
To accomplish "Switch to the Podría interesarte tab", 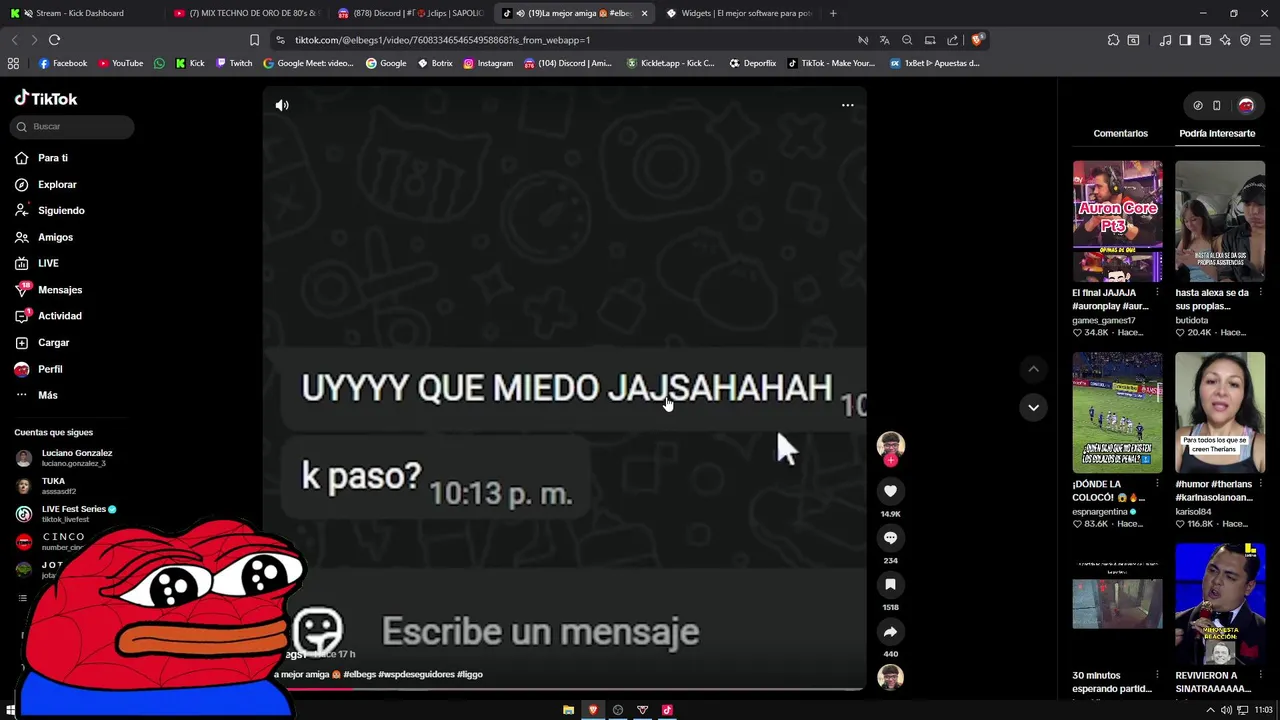I will click(x=1216, y=133).
